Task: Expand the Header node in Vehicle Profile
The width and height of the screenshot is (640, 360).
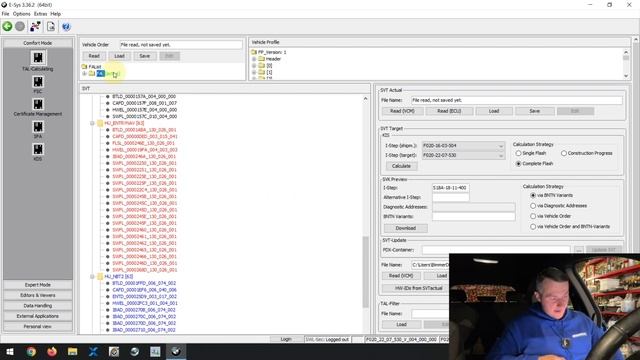Action: 254,59
